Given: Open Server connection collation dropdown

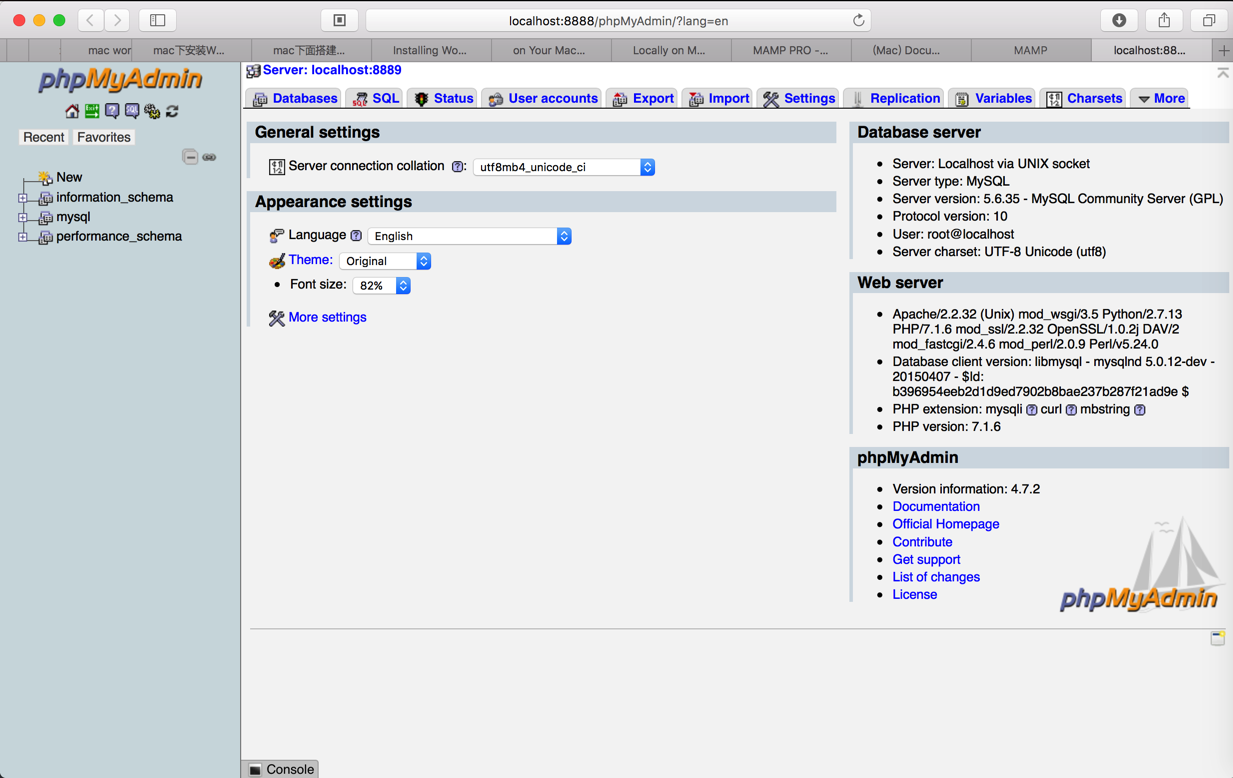Looking at the screenshot, I should pyautogui.click(x=564, y=167).
